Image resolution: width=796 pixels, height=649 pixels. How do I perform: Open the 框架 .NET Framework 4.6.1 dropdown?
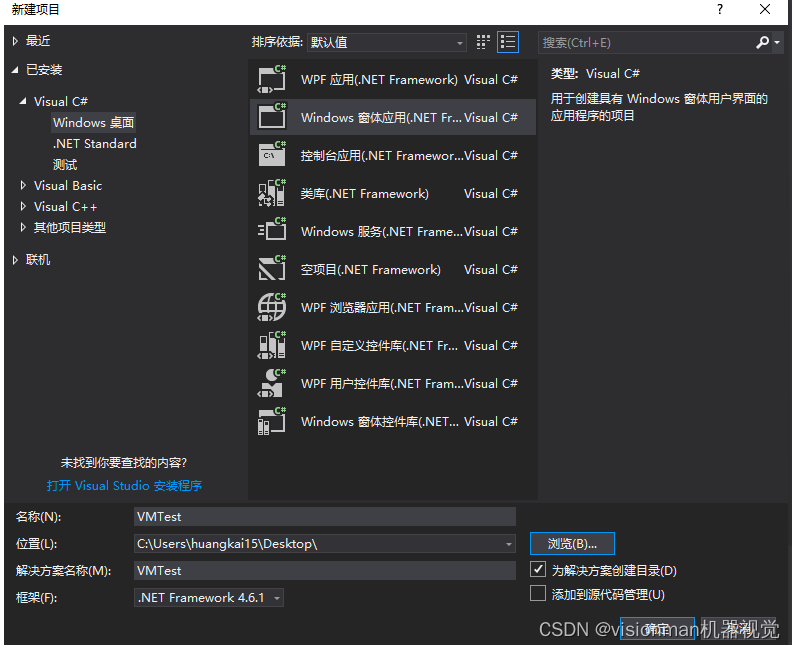[x=209, y=598]
